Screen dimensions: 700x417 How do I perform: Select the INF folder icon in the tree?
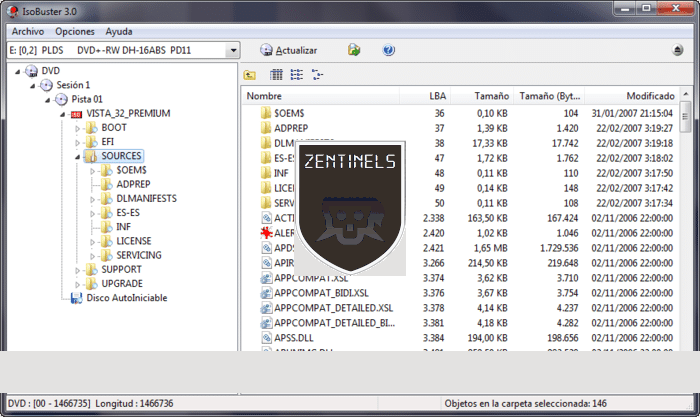[106, 227]
